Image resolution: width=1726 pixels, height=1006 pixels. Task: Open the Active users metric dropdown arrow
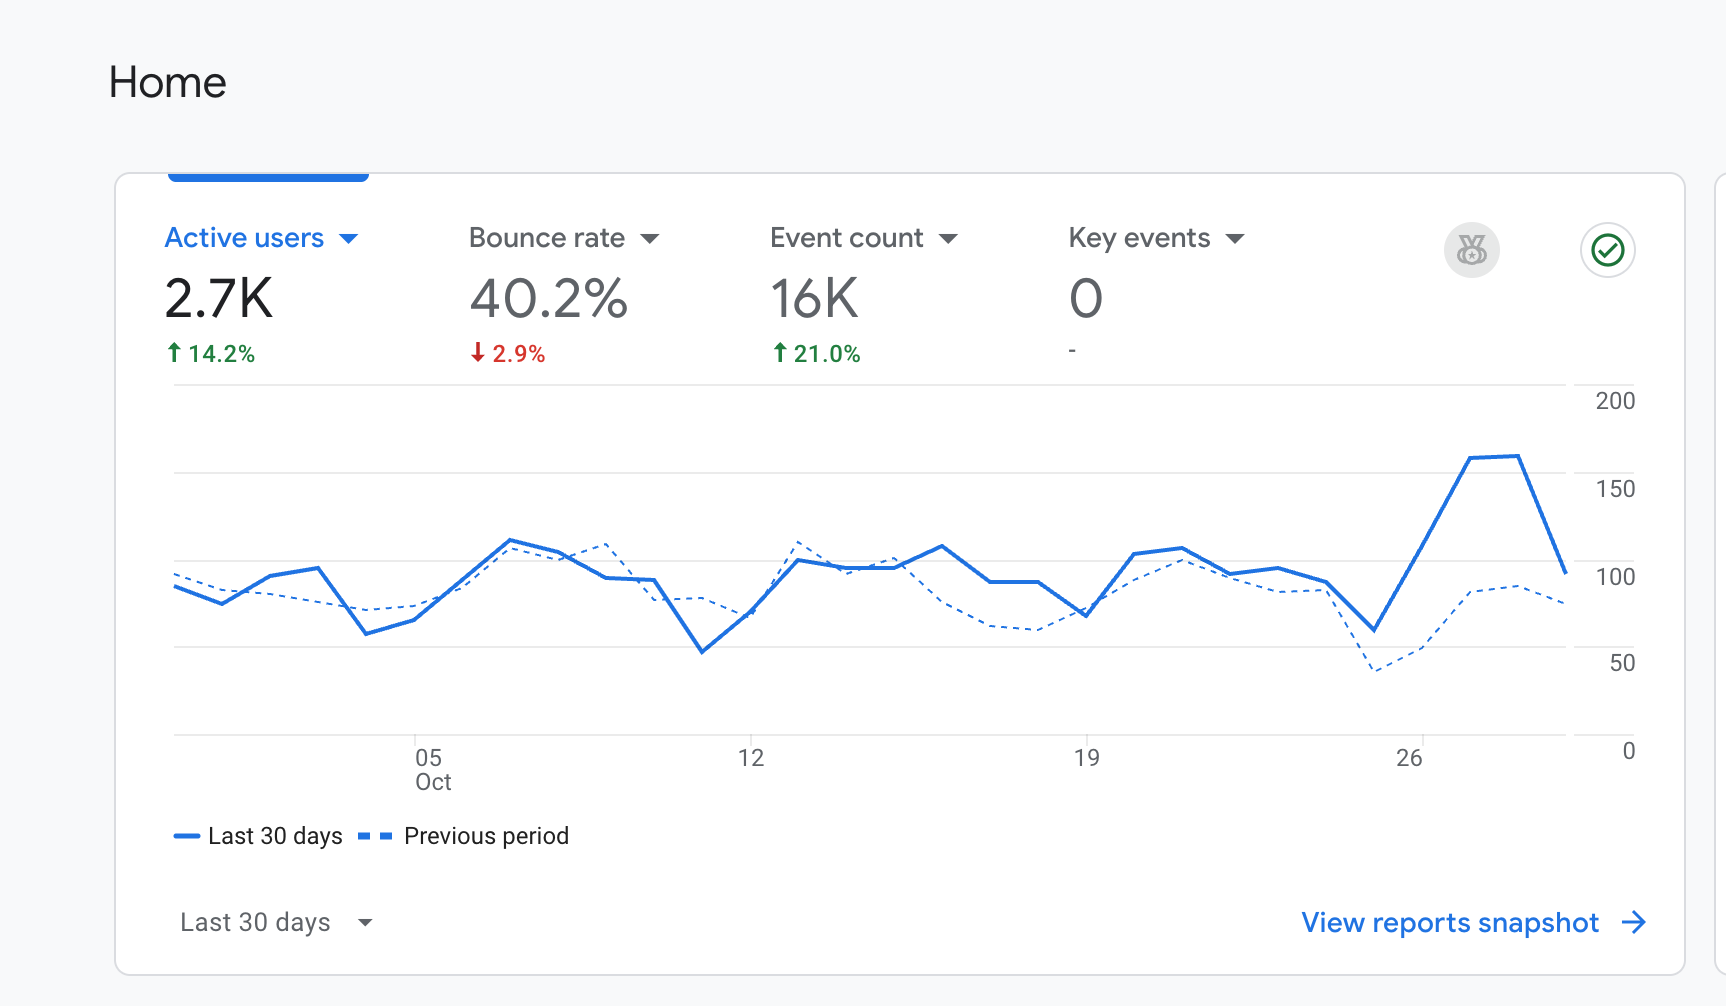click(349, 239)
